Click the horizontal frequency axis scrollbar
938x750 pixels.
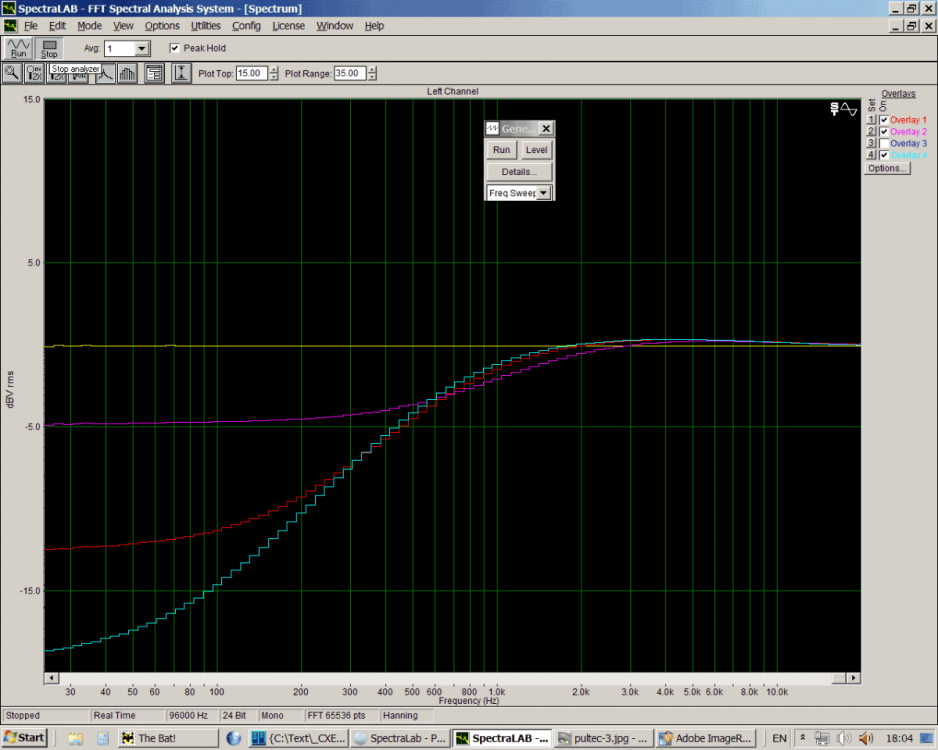pyautogui.click(x=450, y=678)
